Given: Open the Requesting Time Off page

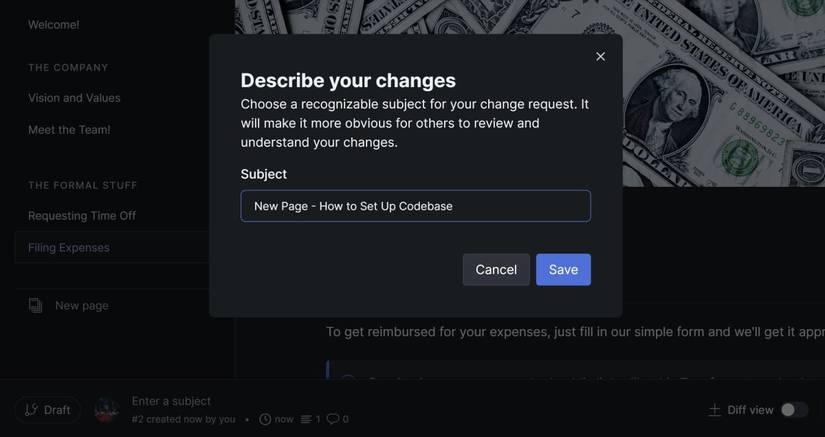Looking at the screenshot, I should pos(82,216).
